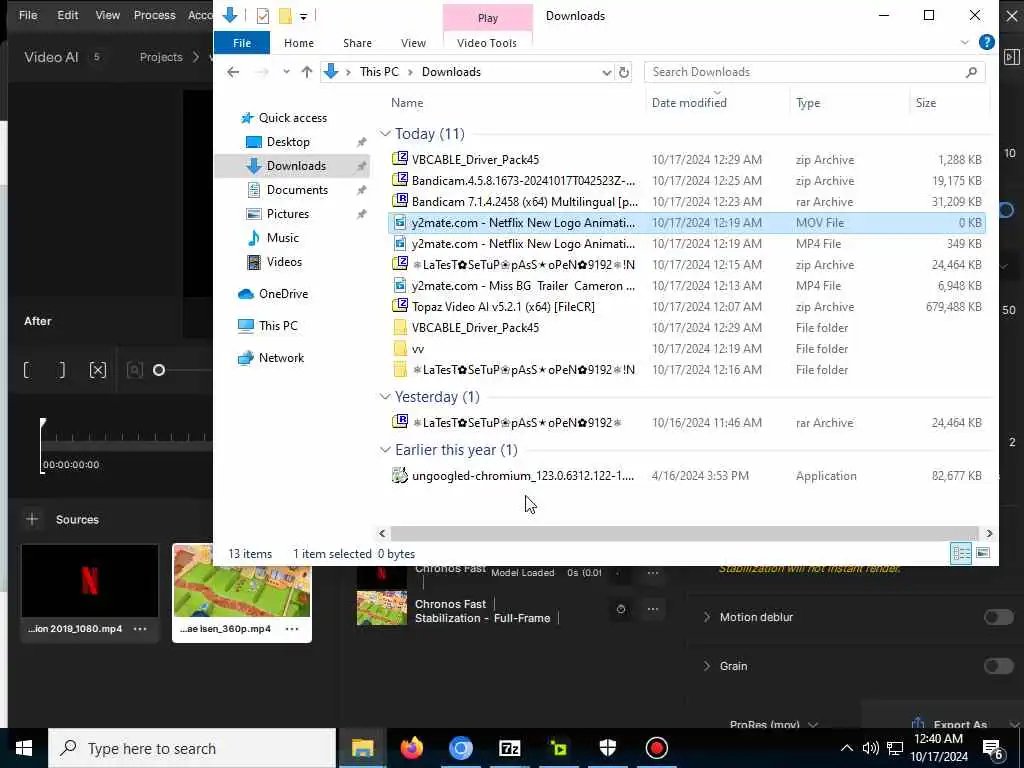The width and height of the screenshot is (1024, 768).
Task: Open notification center in system tray
Action: [993, 750]
